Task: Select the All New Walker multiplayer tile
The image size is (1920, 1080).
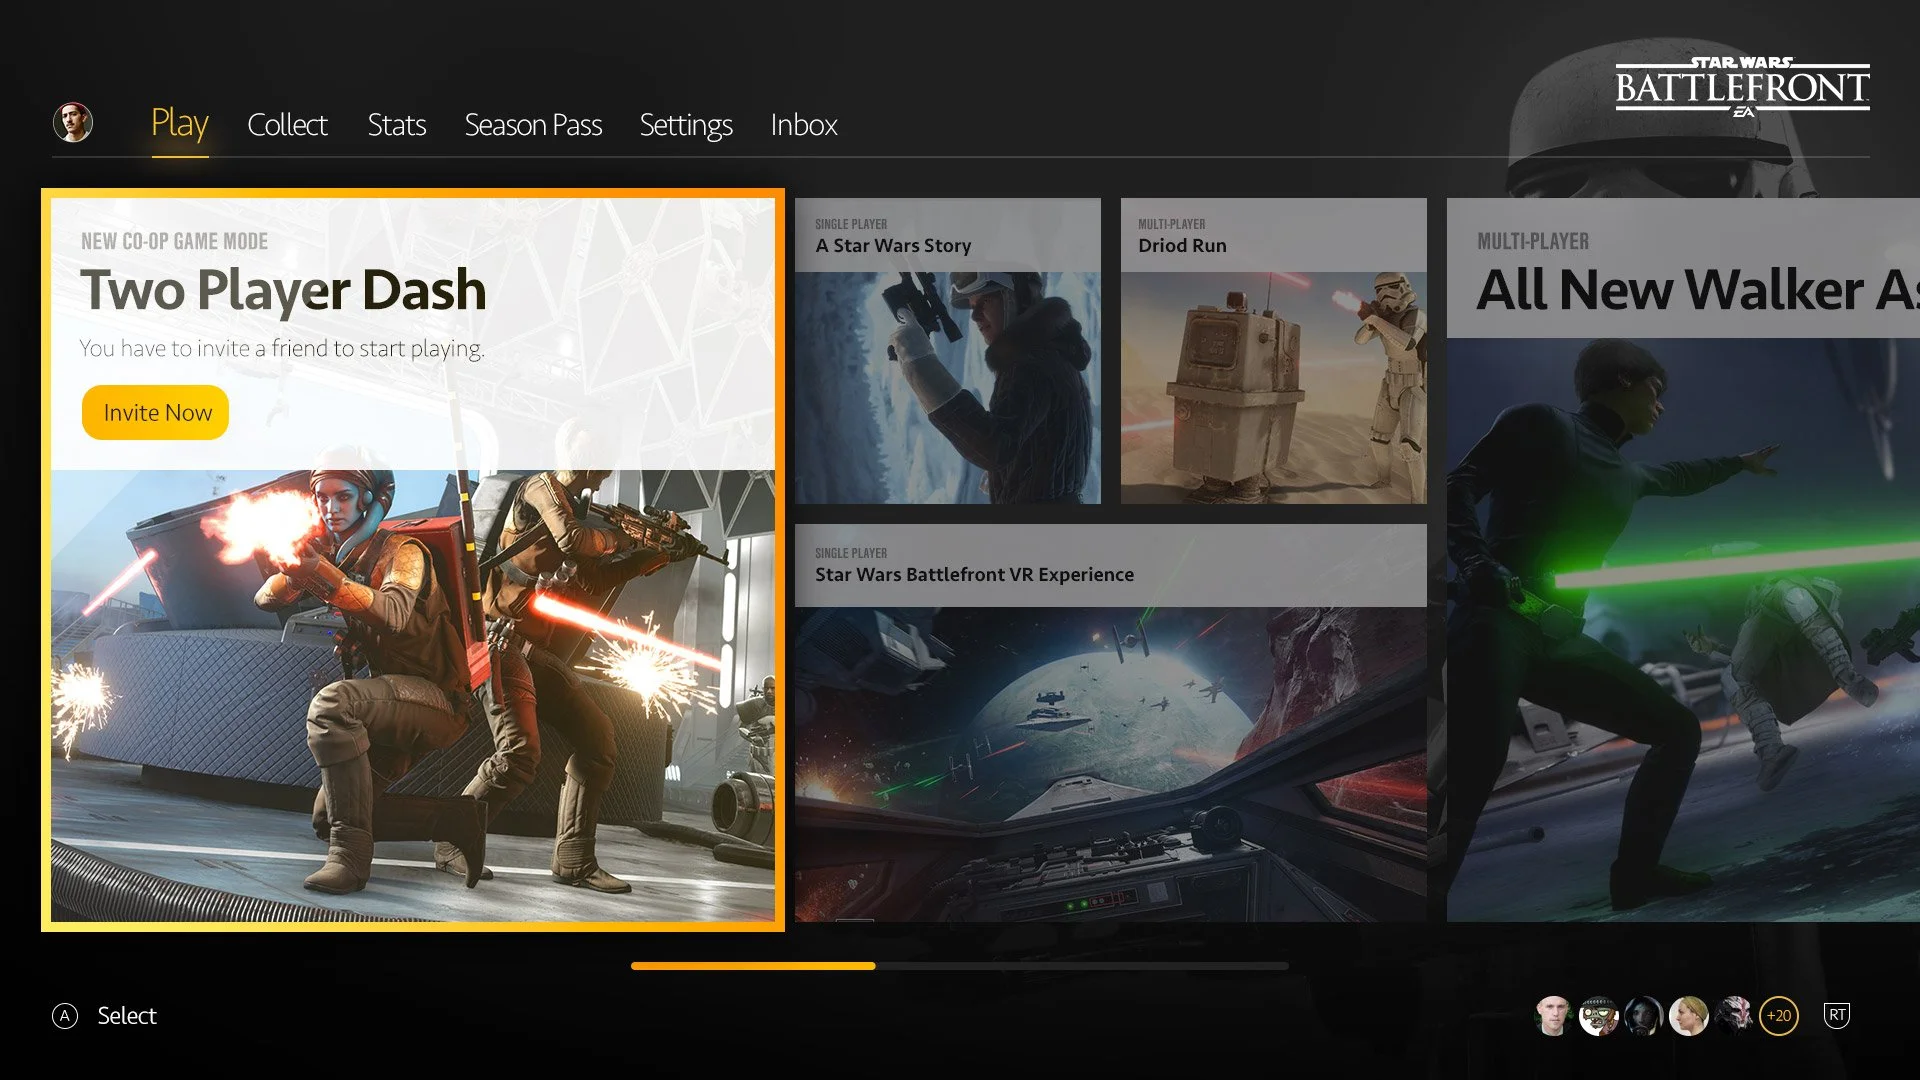Action: coord(1682,560)
